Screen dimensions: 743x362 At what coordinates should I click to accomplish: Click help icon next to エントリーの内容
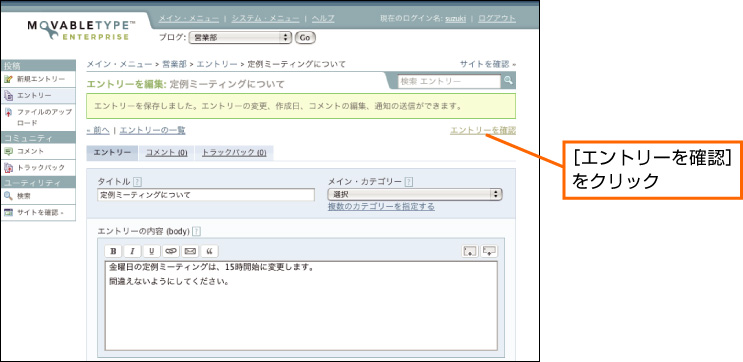(x=197, y=231)
